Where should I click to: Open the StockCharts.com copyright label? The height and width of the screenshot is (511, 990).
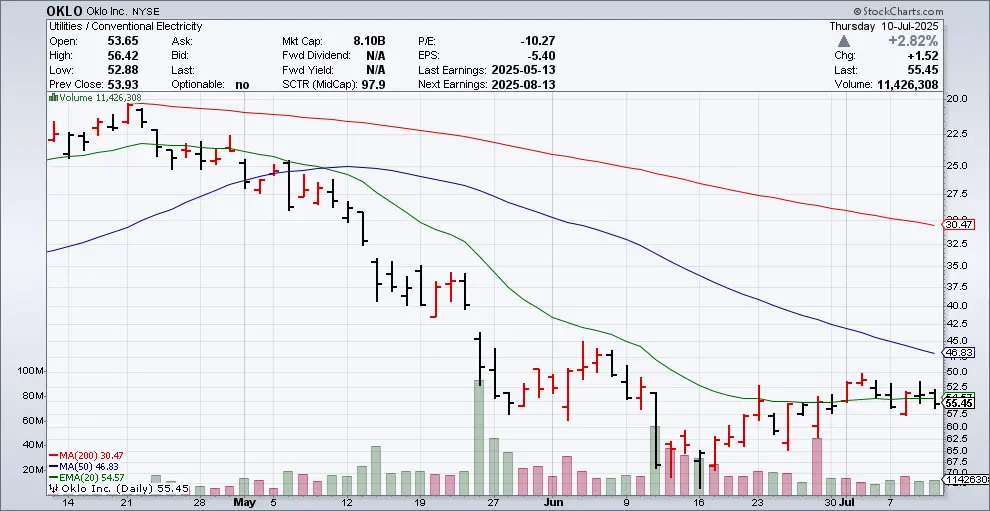coord(898,11)
